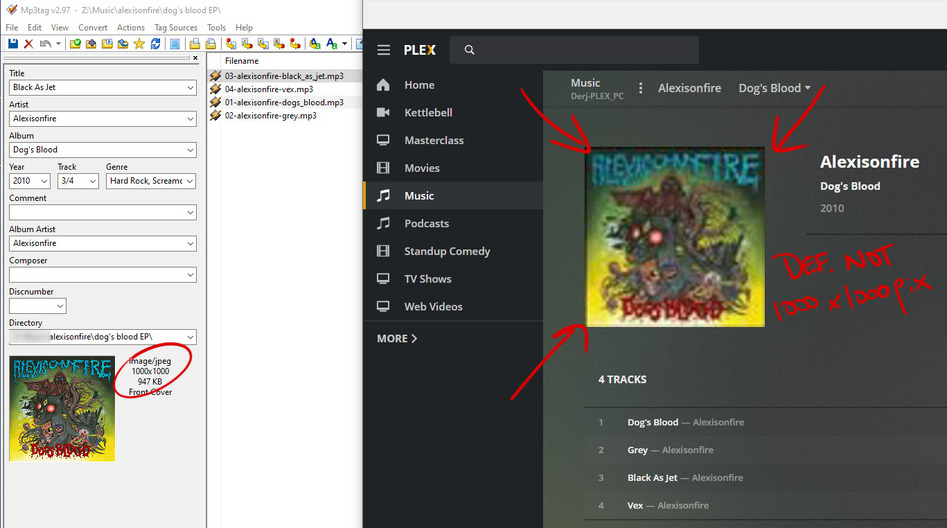Expand the Directory path dropdown
The height and width of the screenshot is (528, 947).
(190, 337)
